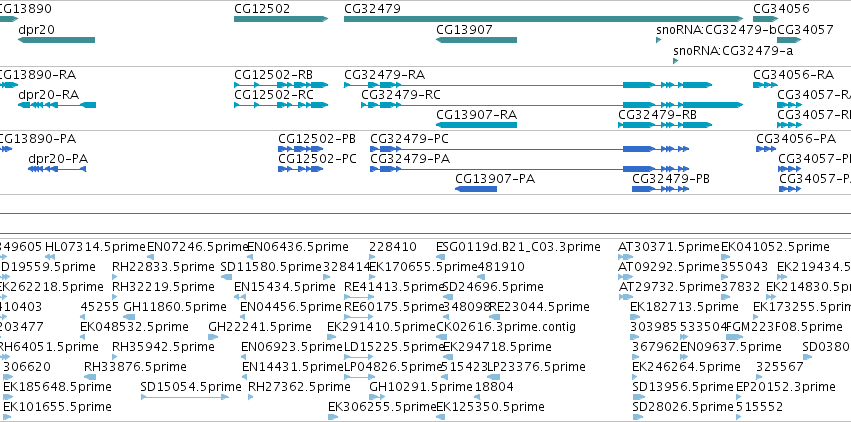Click EST EK170655.5prime
This screenshot has height=422, width=851.
tap(423, 266)
